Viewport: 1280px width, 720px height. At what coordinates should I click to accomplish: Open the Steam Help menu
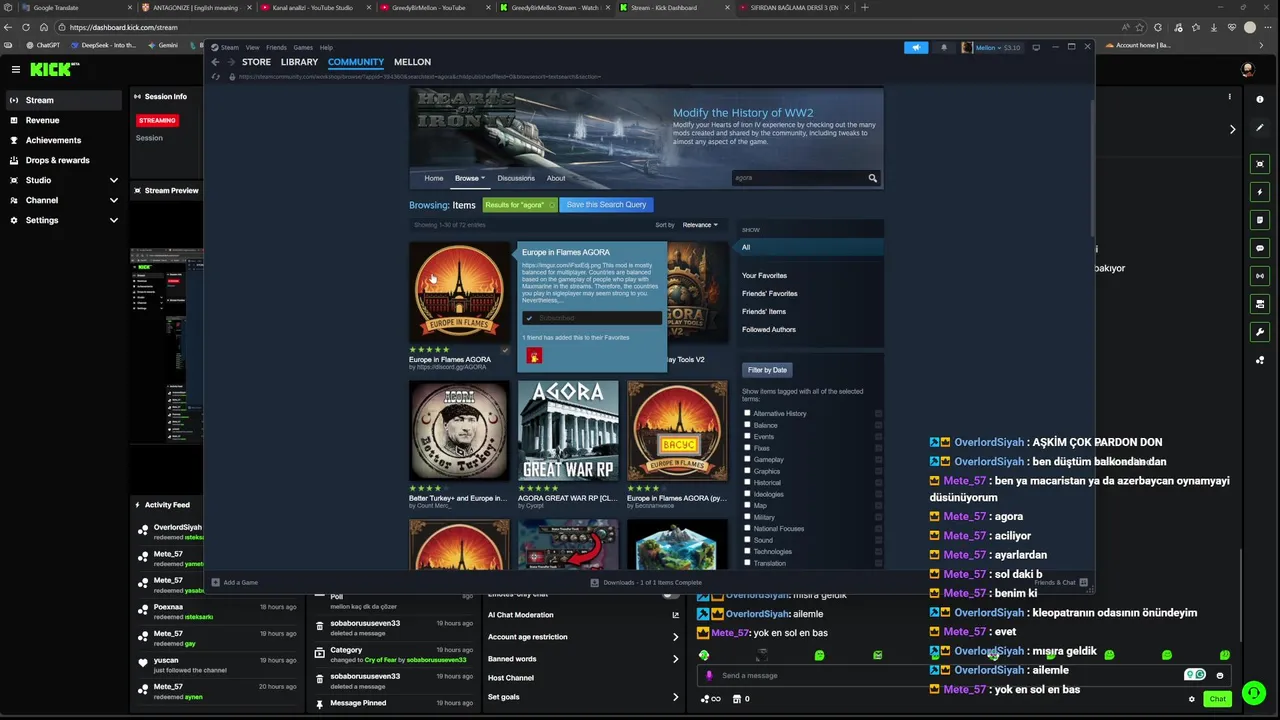tap(326, 47)
